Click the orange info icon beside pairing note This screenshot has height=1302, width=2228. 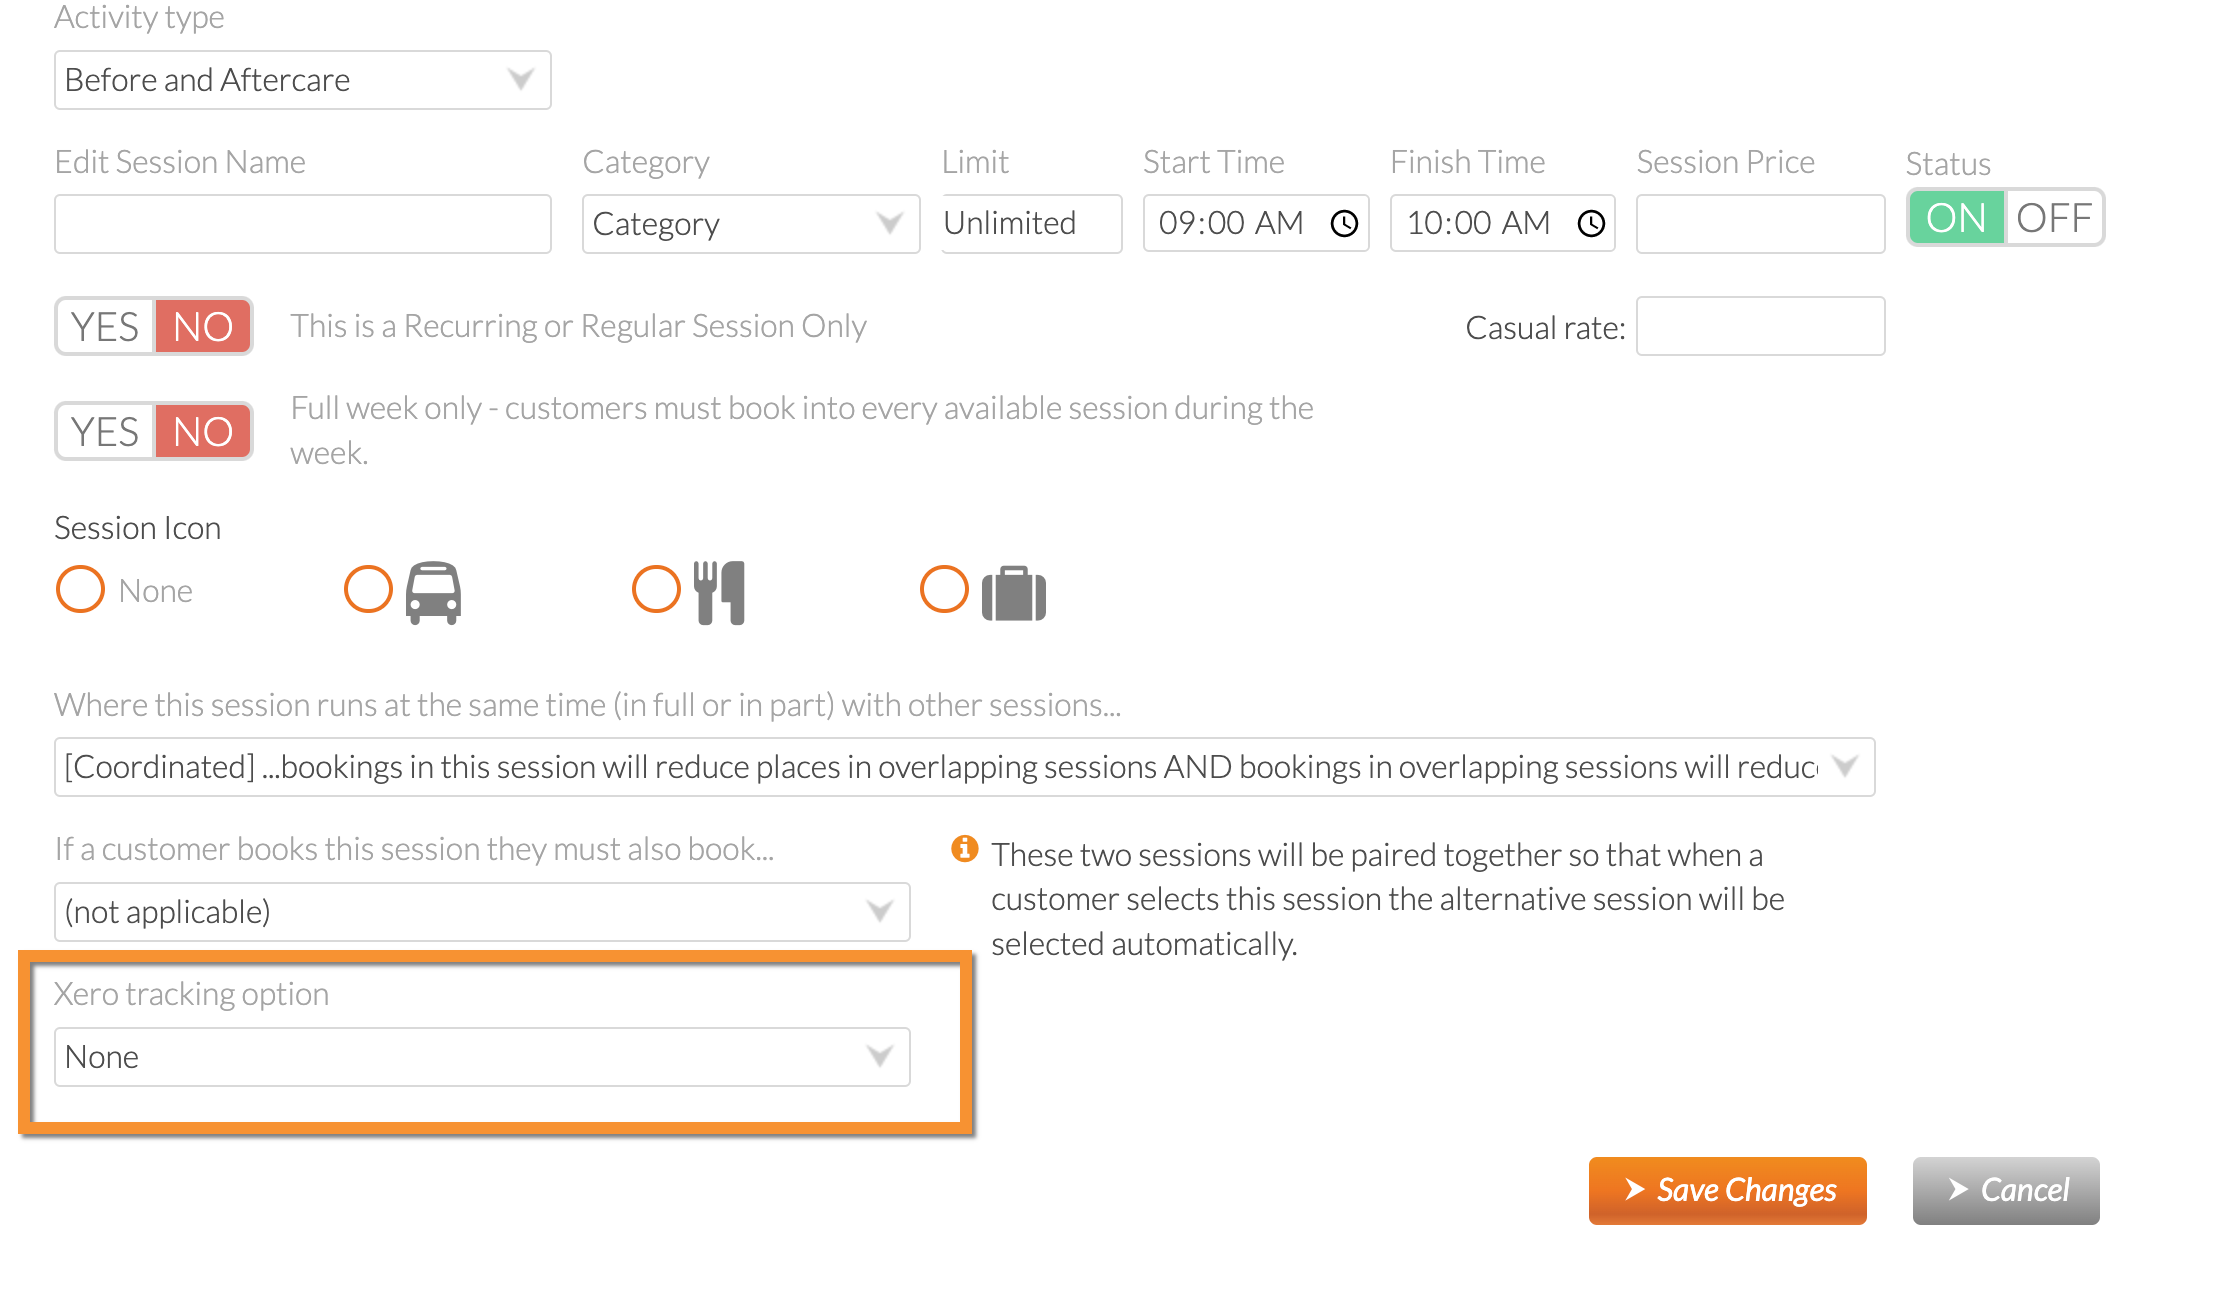pyautogui.click(x=964, y=849)
